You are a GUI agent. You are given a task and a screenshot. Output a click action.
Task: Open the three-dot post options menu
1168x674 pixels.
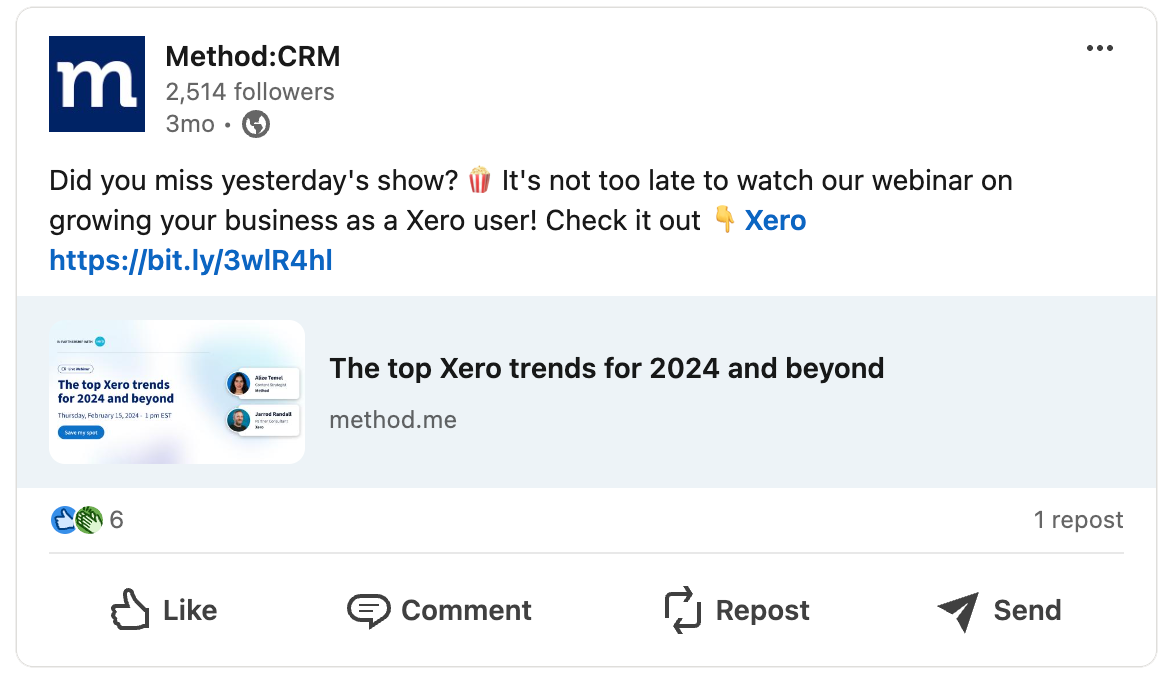click(1099, 49)
